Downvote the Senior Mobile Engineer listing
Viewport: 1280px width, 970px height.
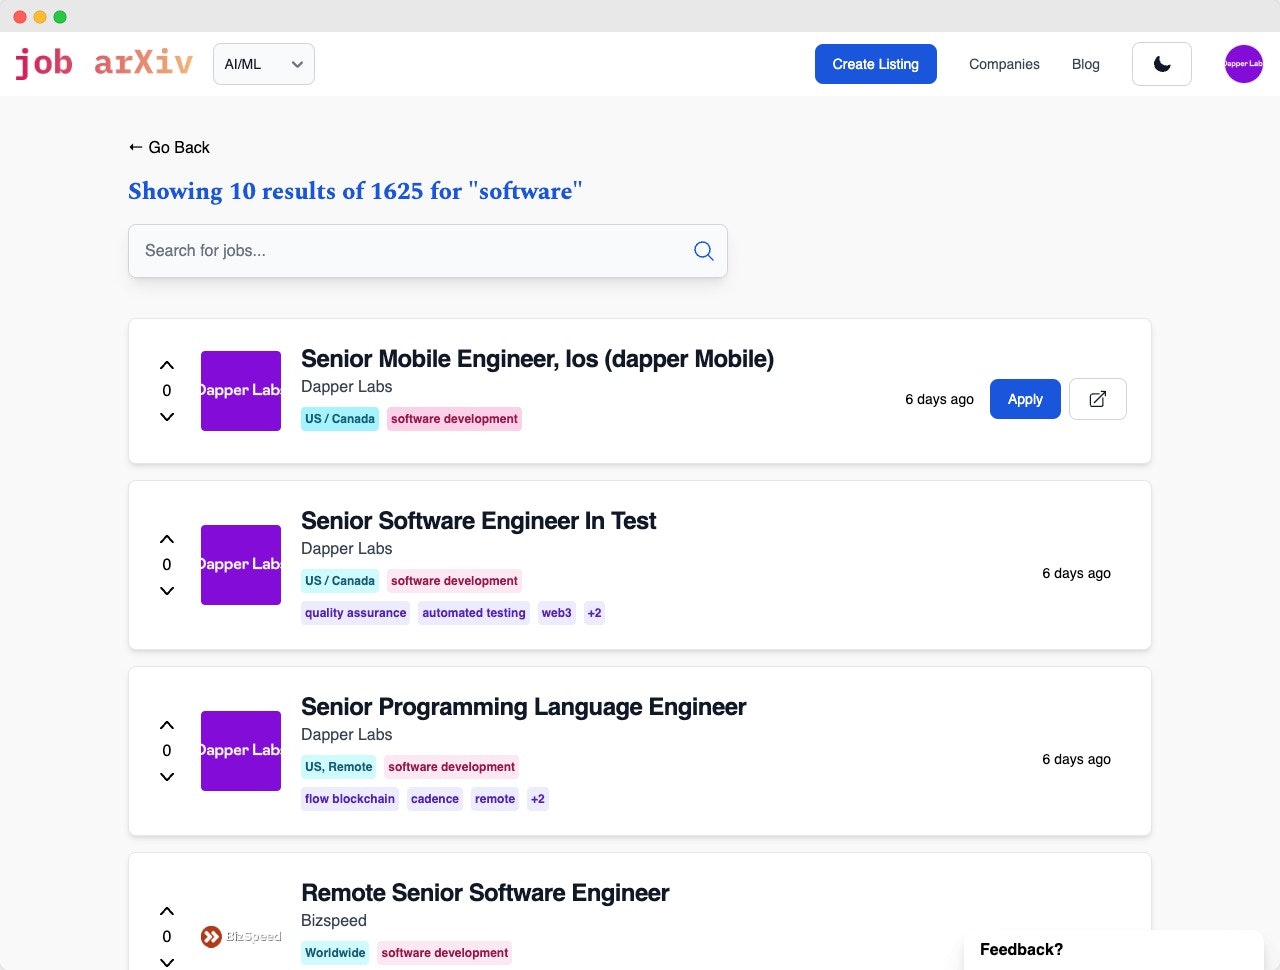pos(167,417)
